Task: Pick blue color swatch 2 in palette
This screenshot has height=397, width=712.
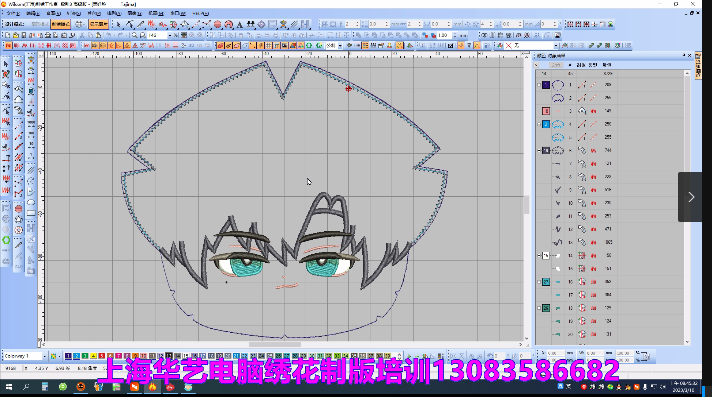Action: click(x=76, y=356)
